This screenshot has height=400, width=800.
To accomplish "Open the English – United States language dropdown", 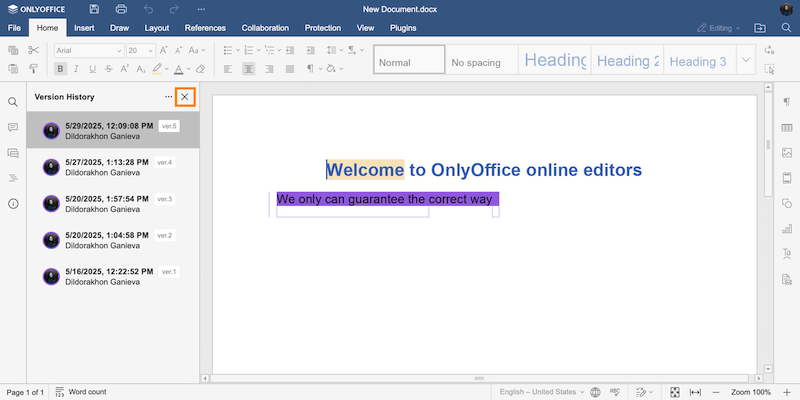I will 539,392.
